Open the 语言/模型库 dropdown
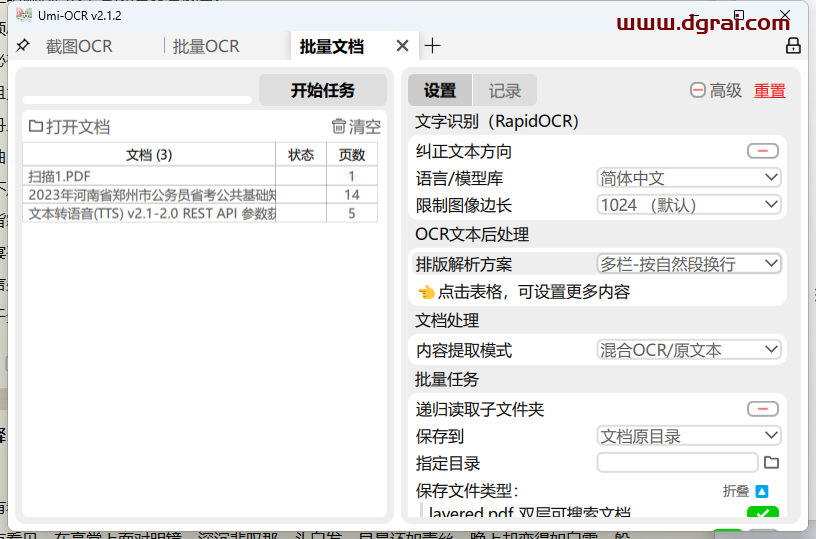 click(688, 178)
